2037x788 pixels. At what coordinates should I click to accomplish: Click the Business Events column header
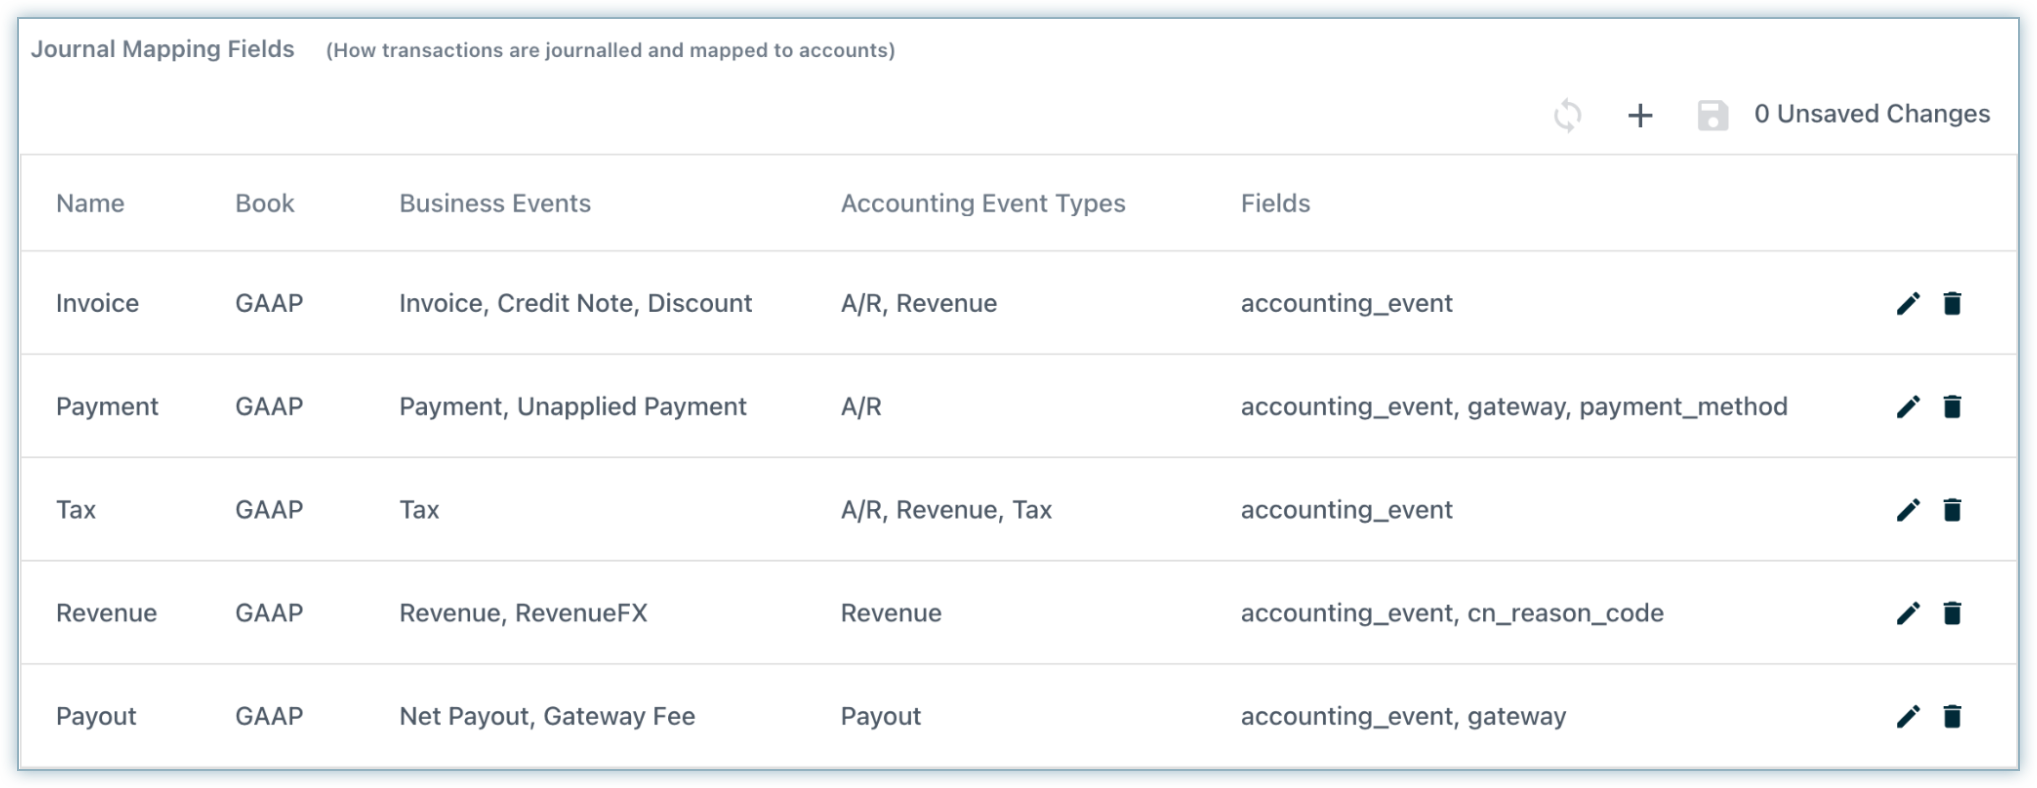click(x=495, y=203)
